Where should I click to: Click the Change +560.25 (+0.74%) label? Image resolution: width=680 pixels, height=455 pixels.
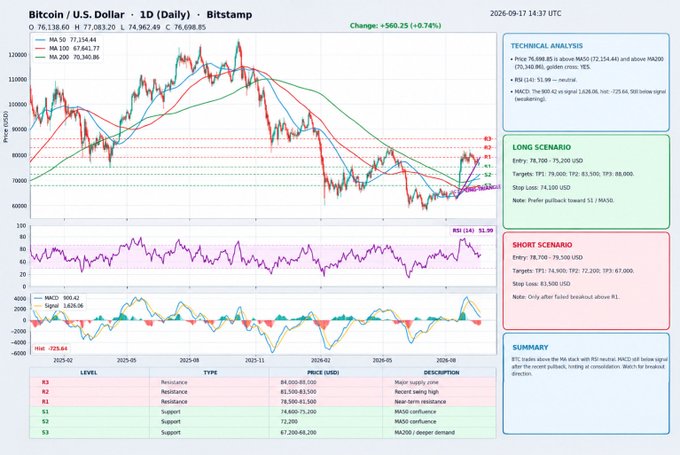395,26
